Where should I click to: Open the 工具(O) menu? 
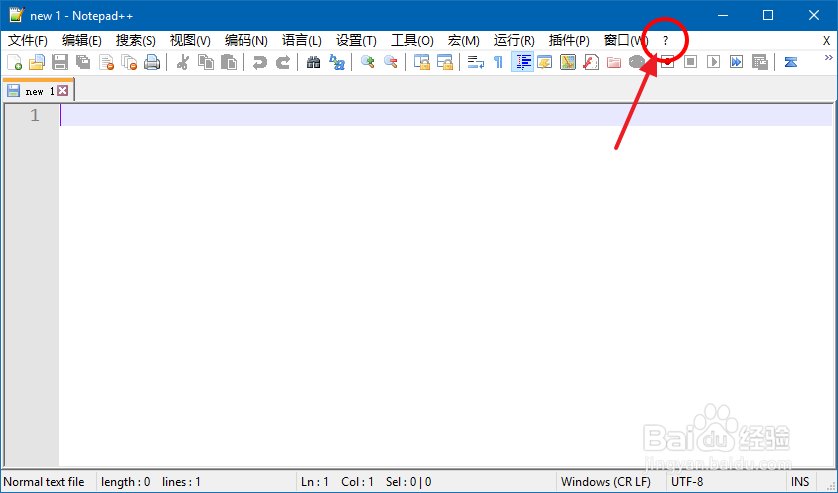pyautogui.click(x=412, y=41)
